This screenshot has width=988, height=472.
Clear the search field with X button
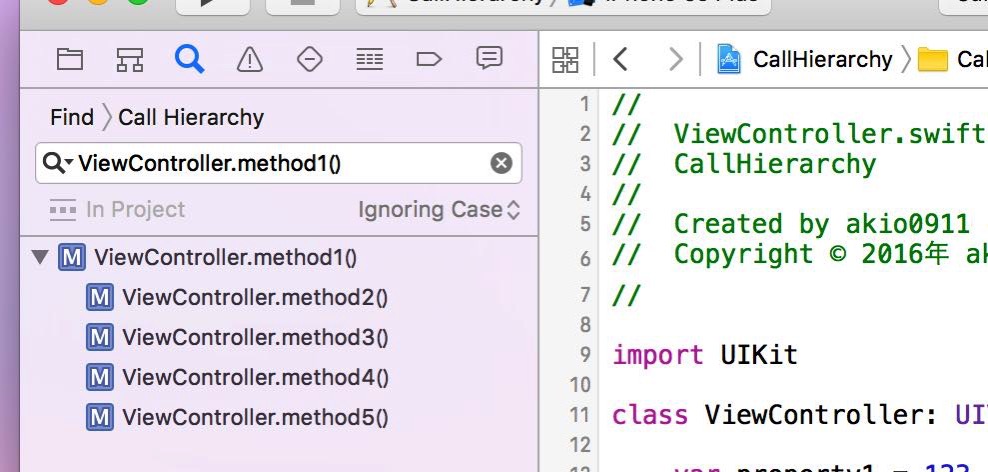pos(501,164)
